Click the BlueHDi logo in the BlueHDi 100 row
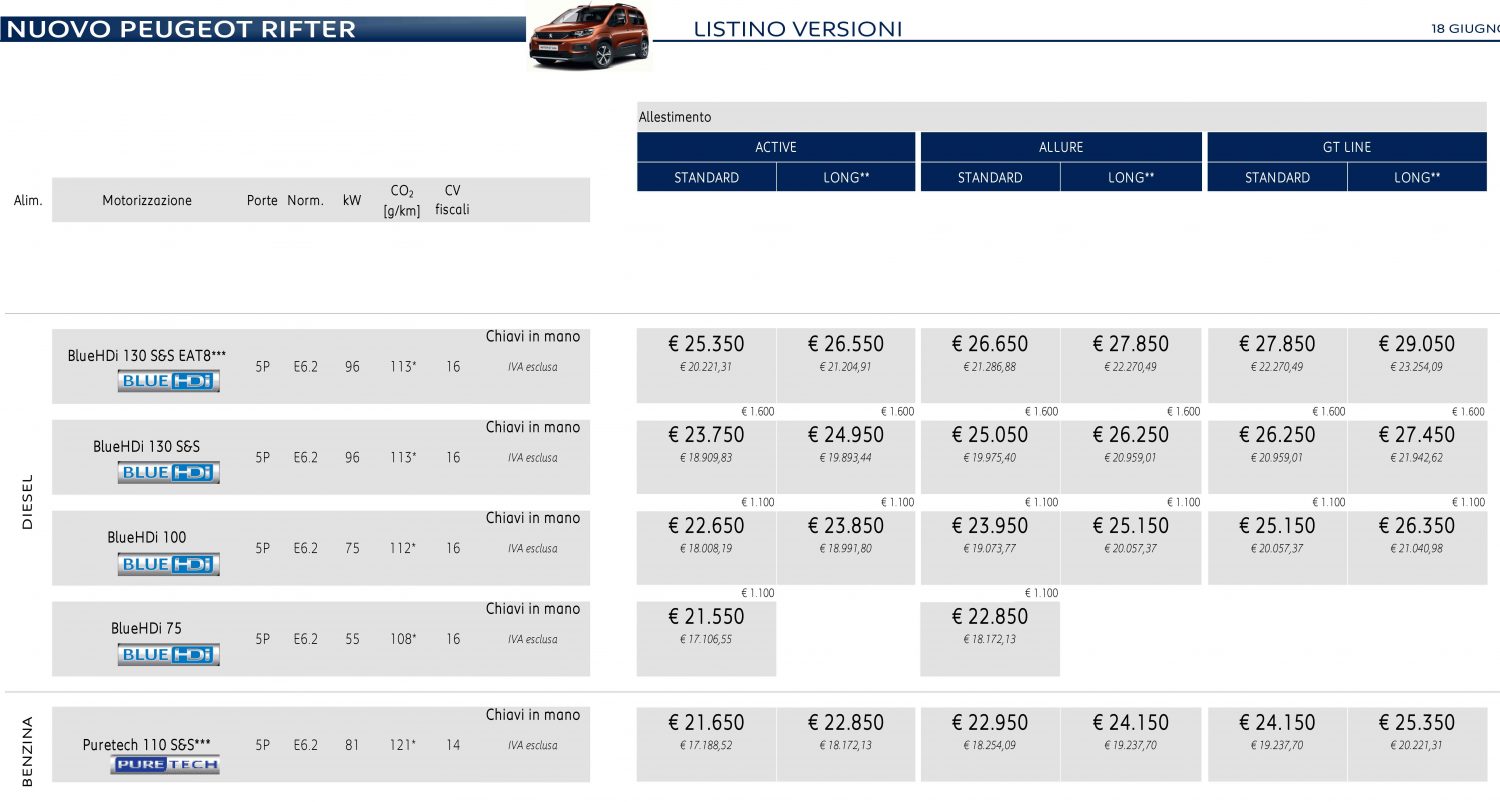The height and width of the screenshot is (802, 1500). tap(168, 564)
